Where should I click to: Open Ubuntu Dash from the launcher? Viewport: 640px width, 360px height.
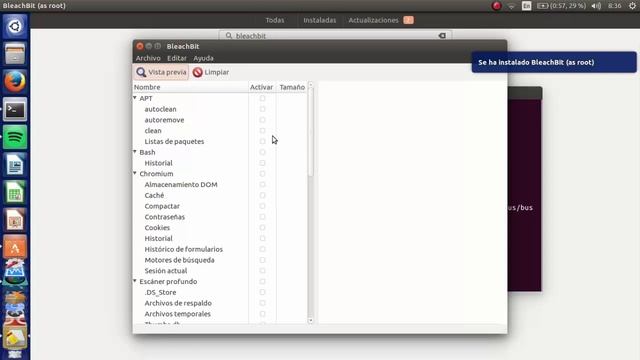click(15, 27)
